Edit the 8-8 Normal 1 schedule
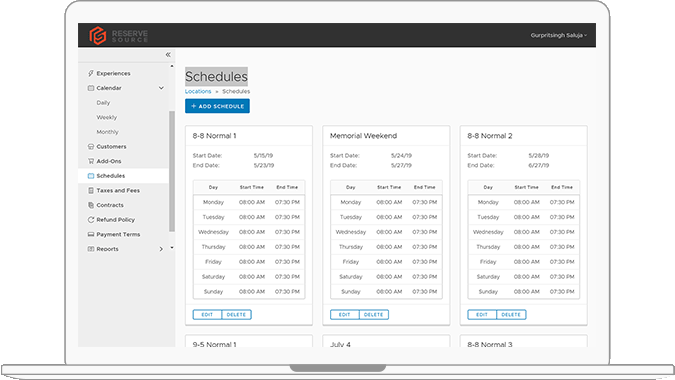 [207, 315]
